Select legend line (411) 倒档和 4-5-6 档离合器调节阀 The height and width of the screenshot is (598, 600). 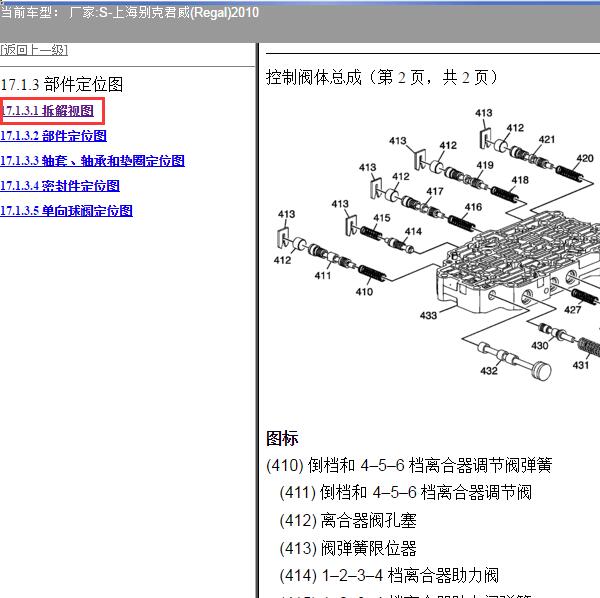406,492
